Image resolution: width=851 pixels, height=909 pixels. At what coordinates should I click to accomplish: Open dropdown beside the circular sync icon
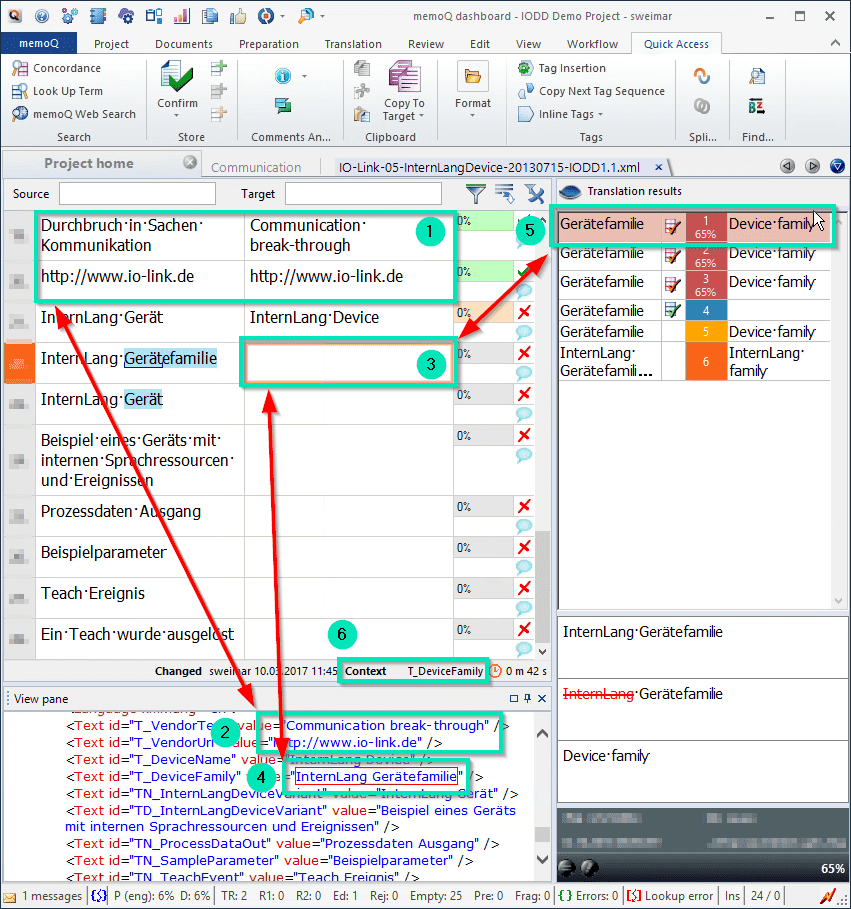tap(282, 16)
